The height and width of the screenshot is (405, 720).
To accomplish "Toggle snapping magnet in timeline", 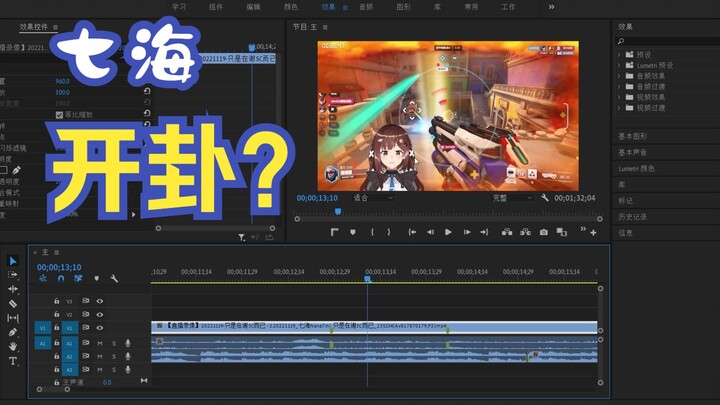I will 61,278.
